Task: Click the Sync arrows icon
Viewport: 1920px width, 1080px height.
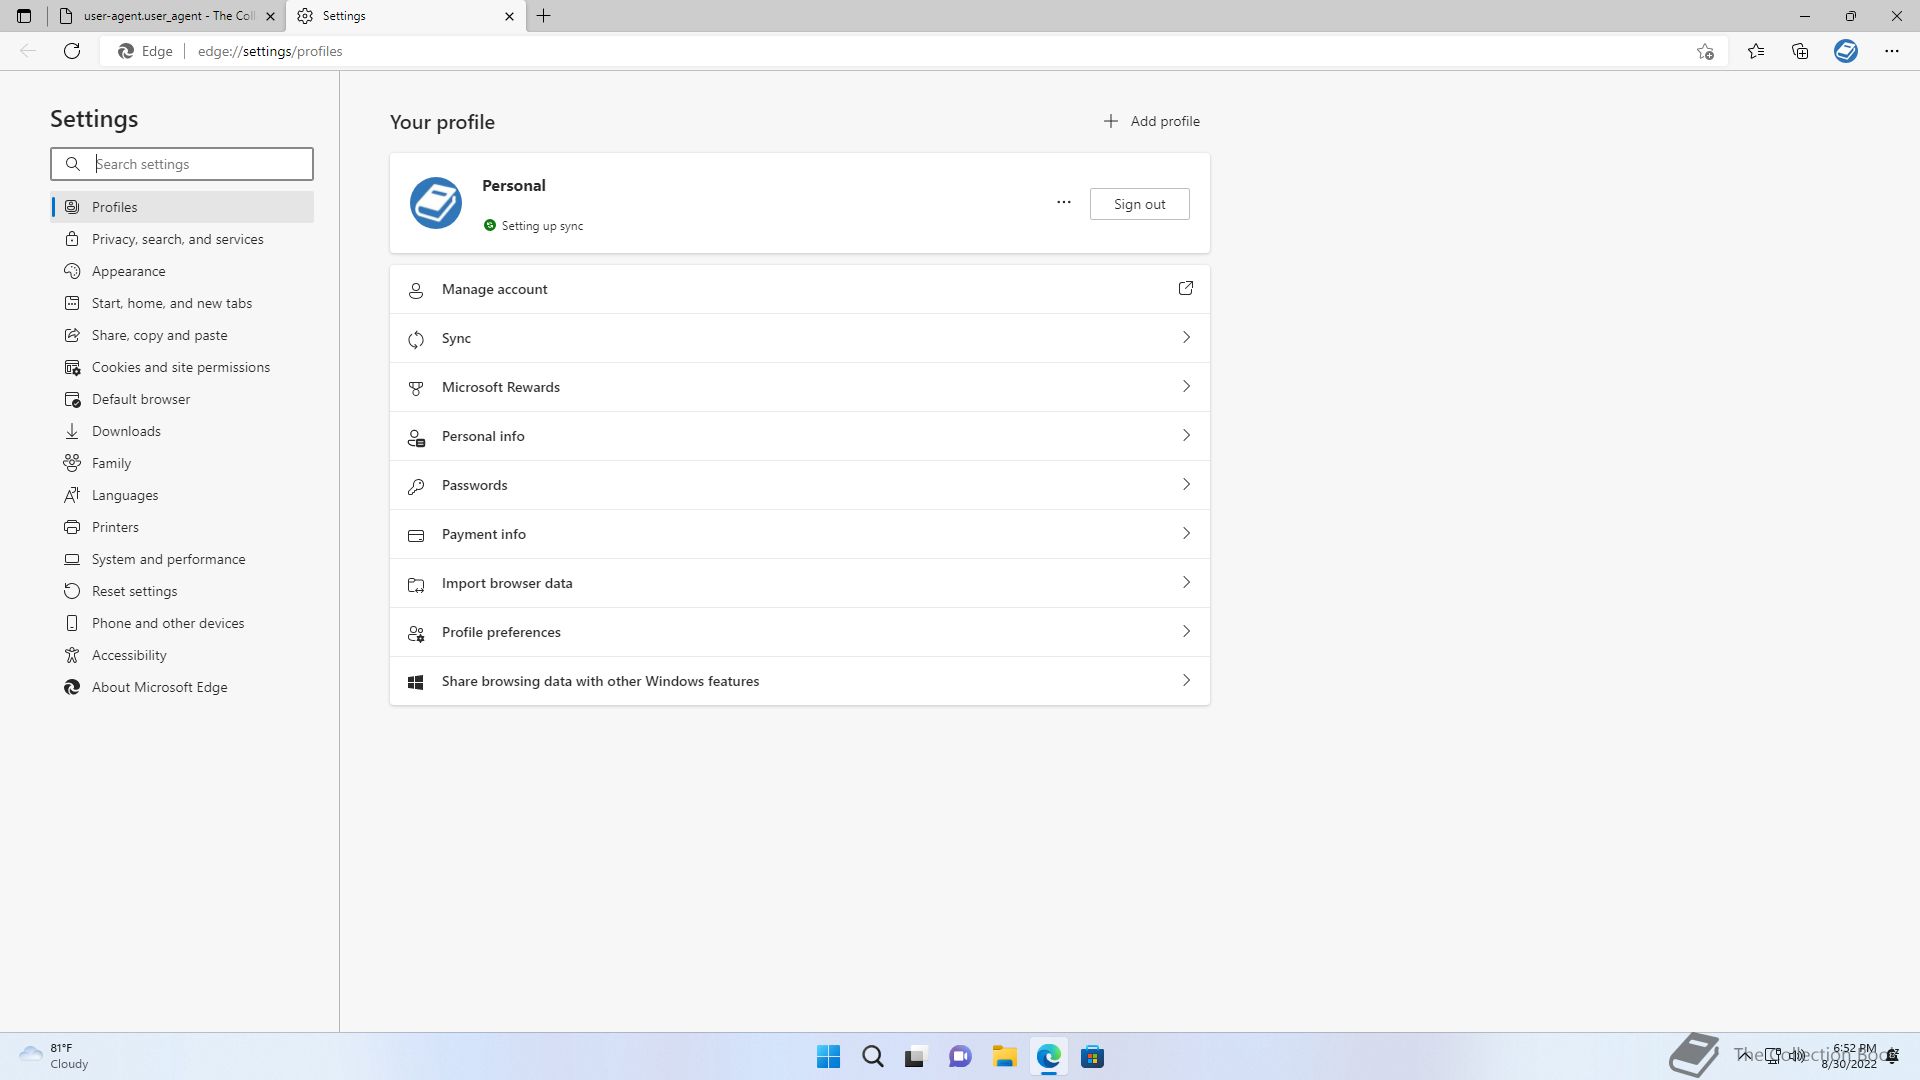Action: (416, 339)
